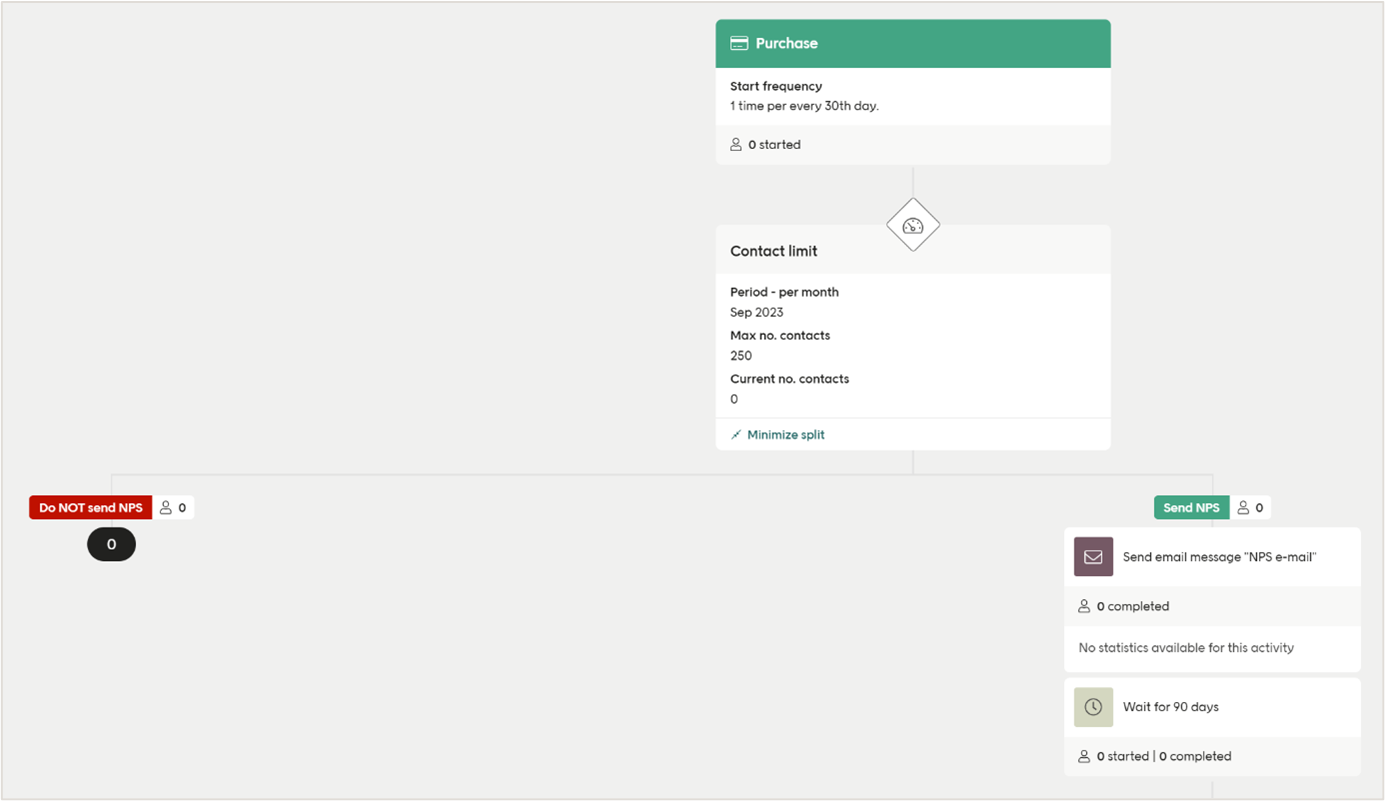1385x801 pixels.
Task: Open the Wait for 90 days activity
Action: pos(1212,707)
